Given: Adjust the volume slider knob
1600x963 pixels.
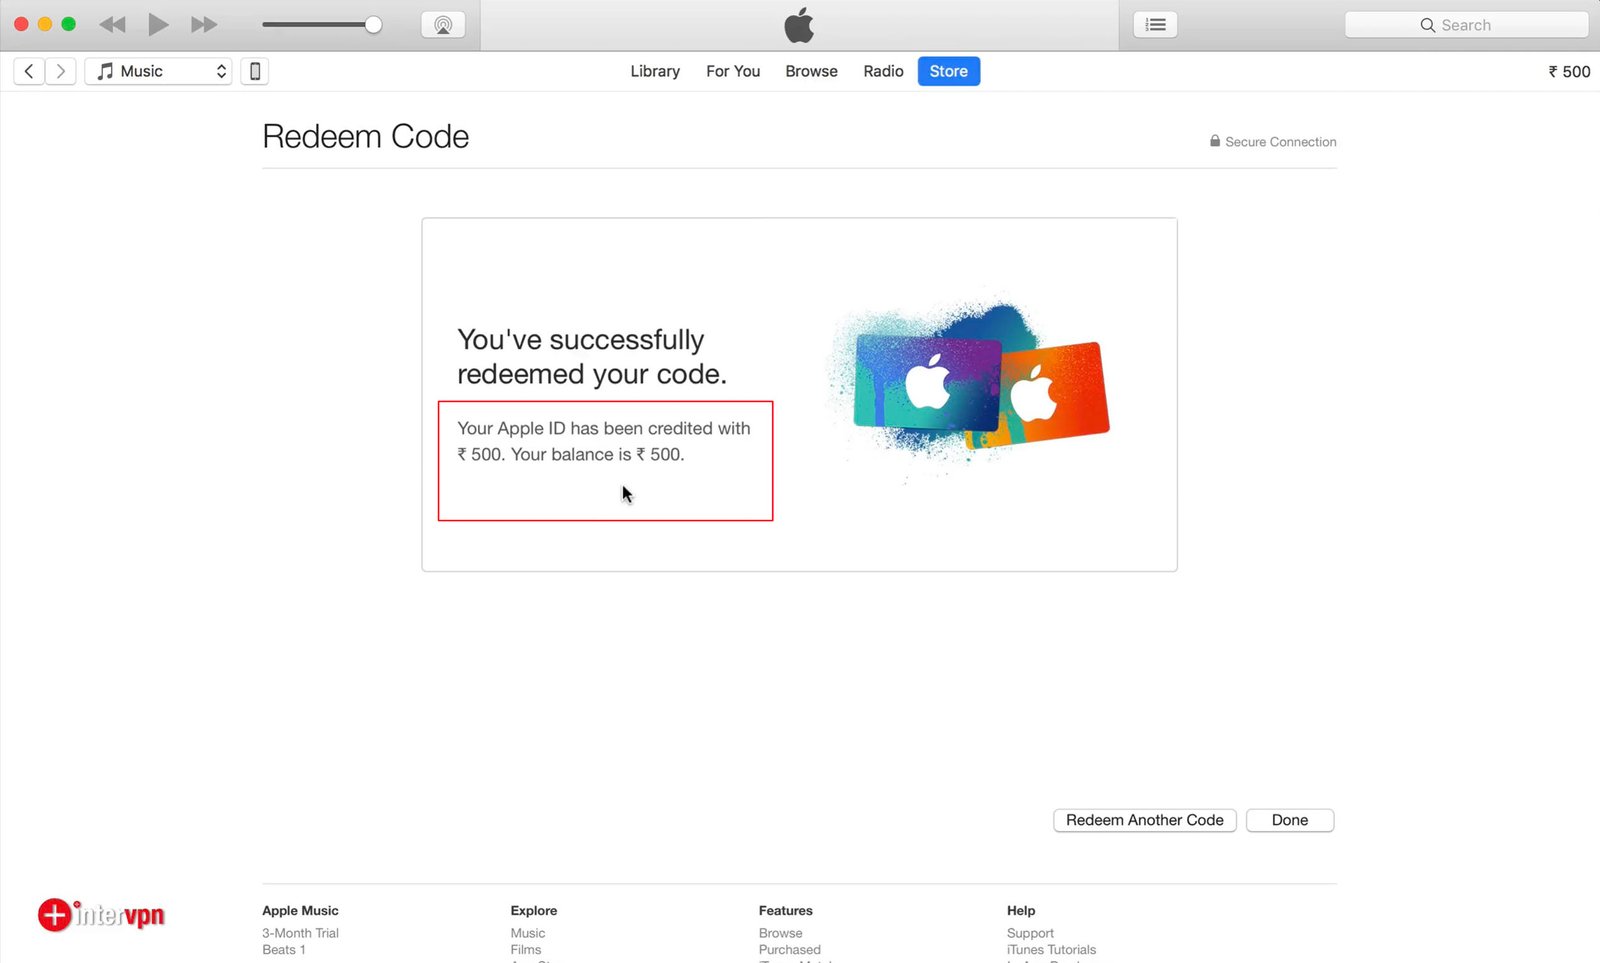Looking at the screenshot, I should 373,25.
